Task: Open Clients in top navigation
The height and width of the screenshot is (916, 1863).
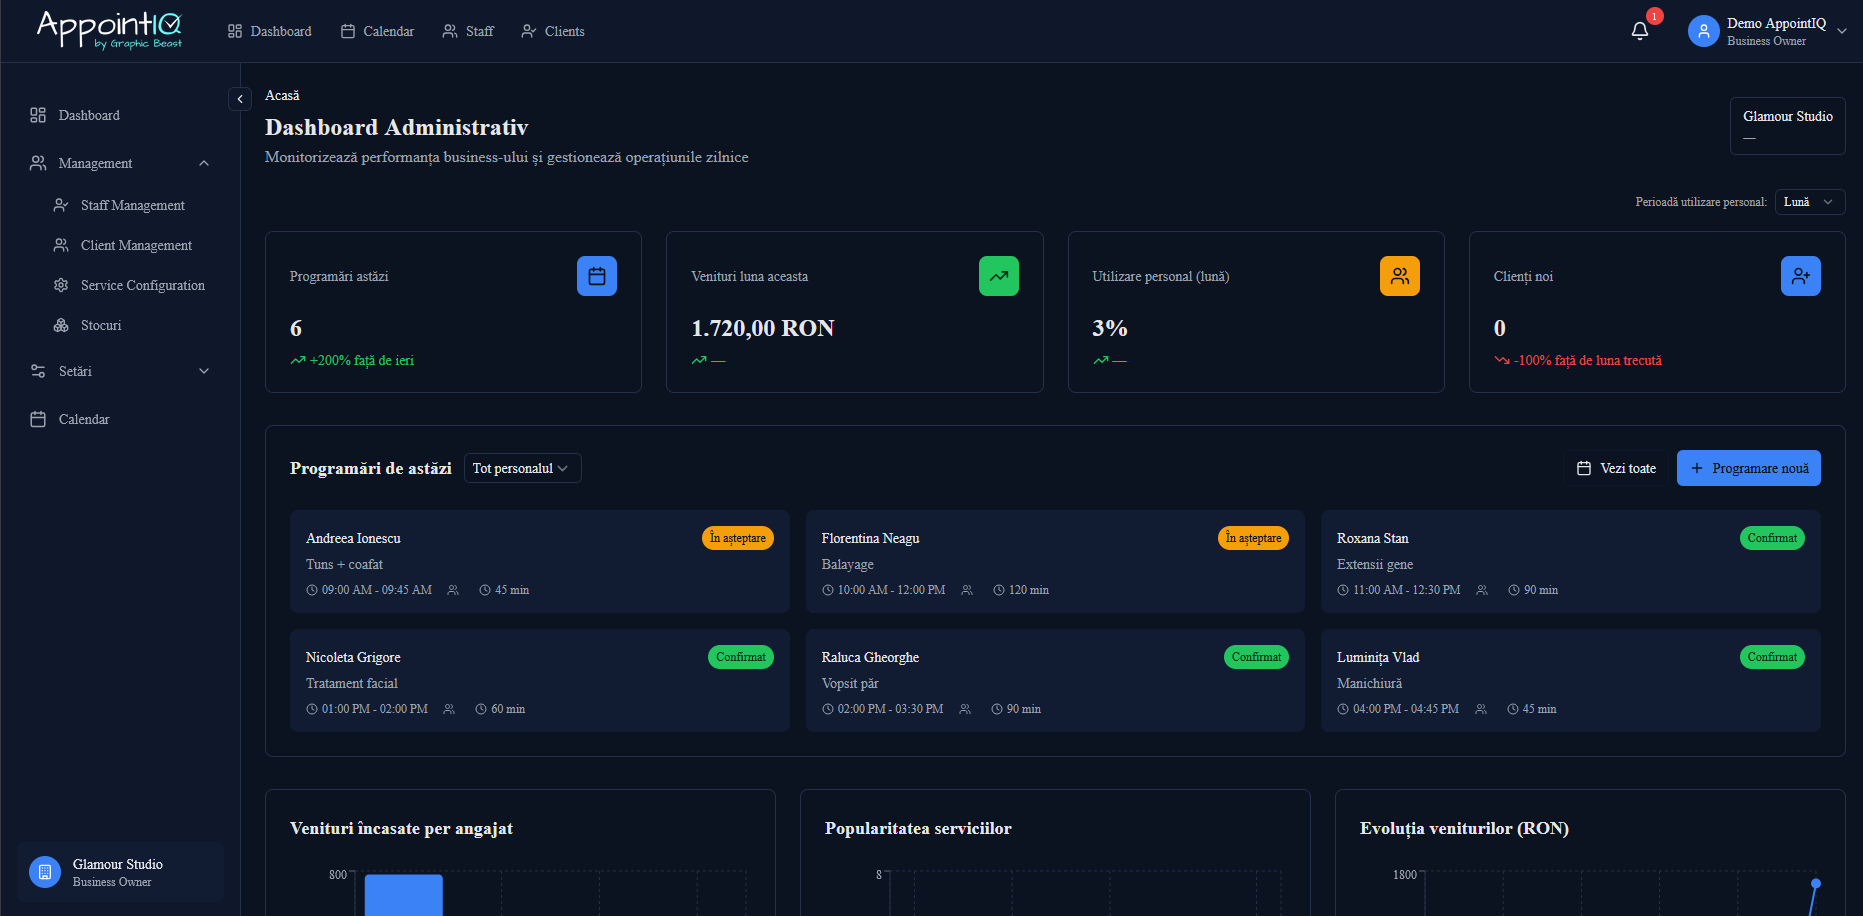Action: (x=553, y=31)
